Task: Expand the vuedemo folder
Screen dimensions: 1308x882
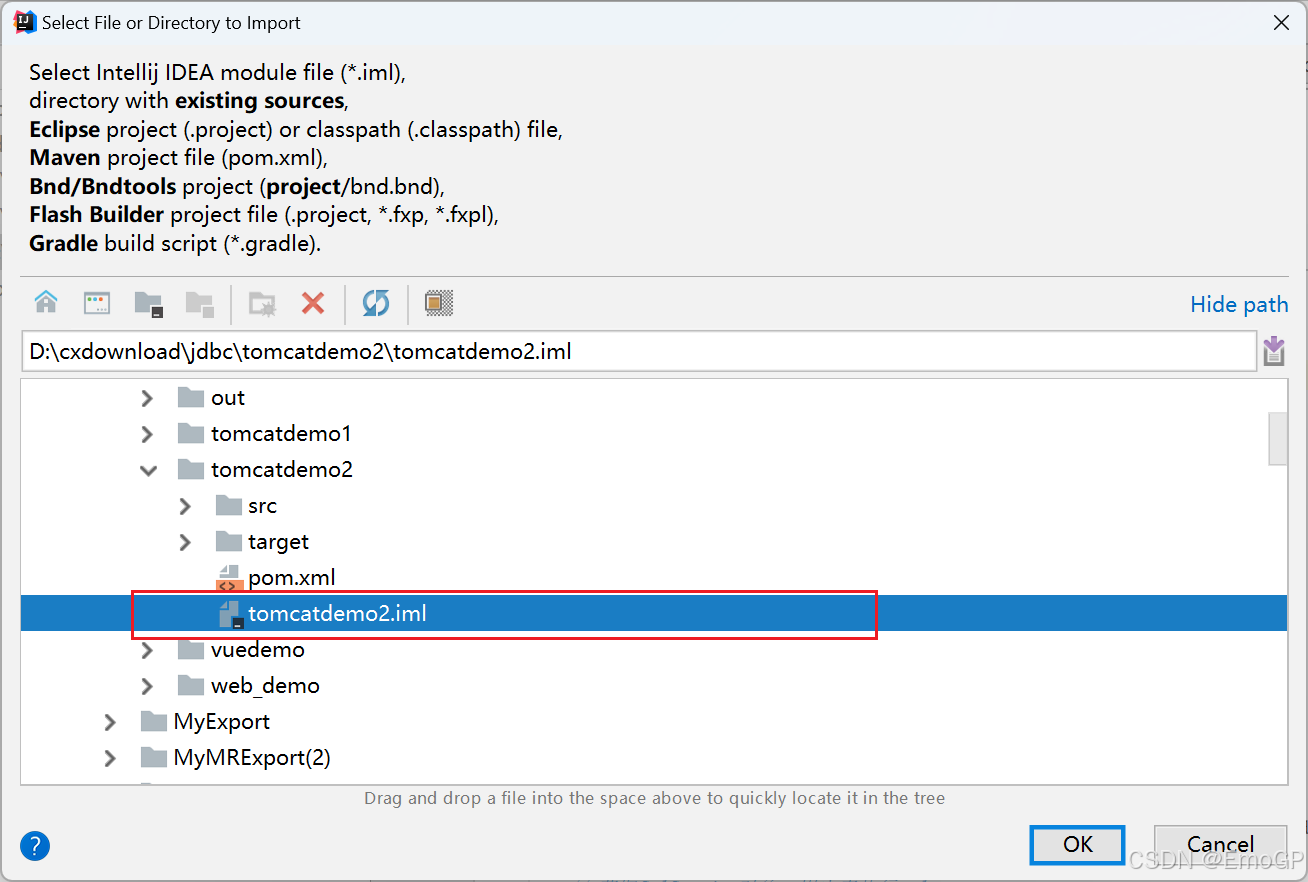Action: [147, 650]
